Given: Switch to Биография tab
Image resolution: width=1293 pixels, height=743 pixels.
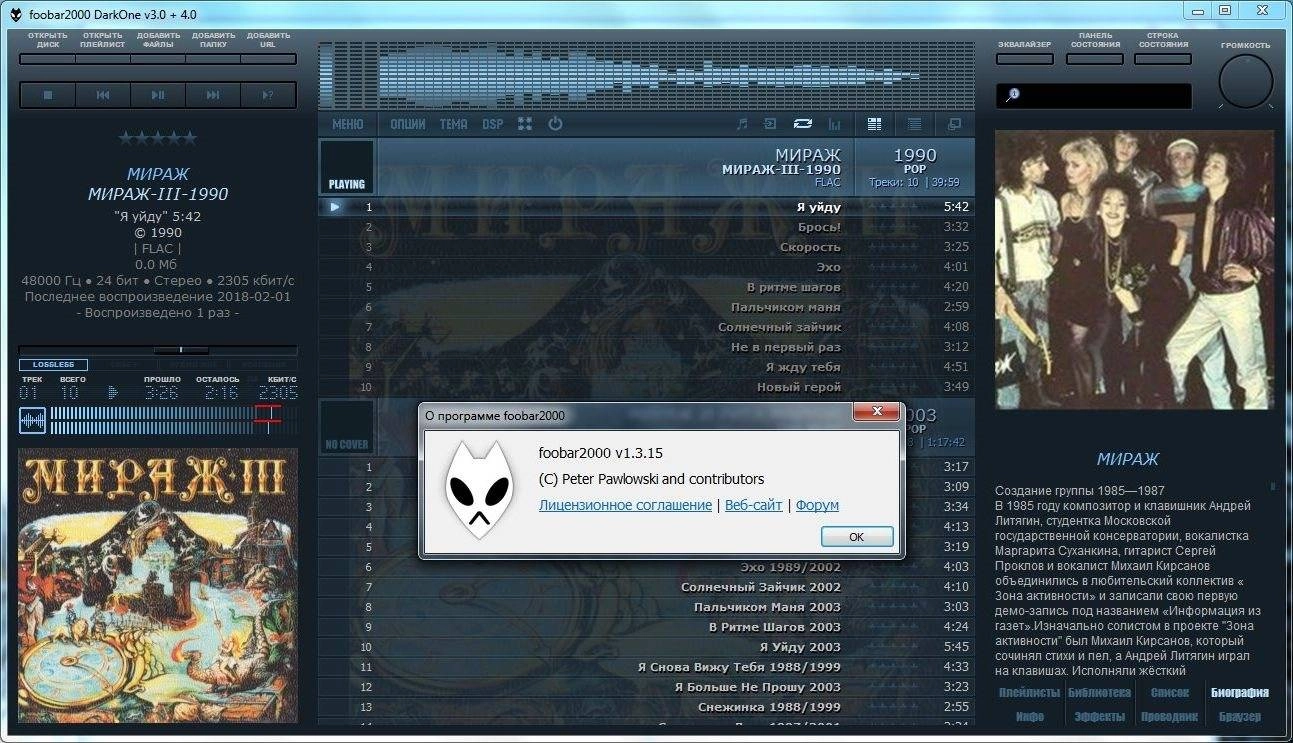Looking at the screenshot, I should tap(1240, 692).
